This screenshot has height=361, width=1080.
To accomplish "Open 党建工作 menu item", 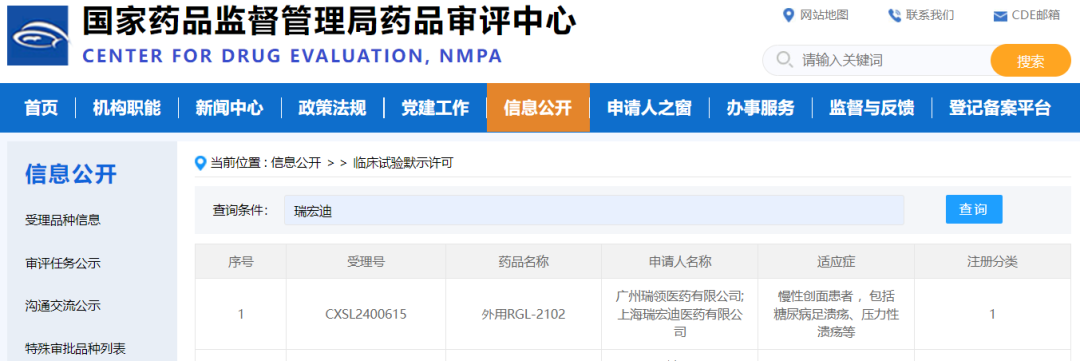I will coord(435,108).
